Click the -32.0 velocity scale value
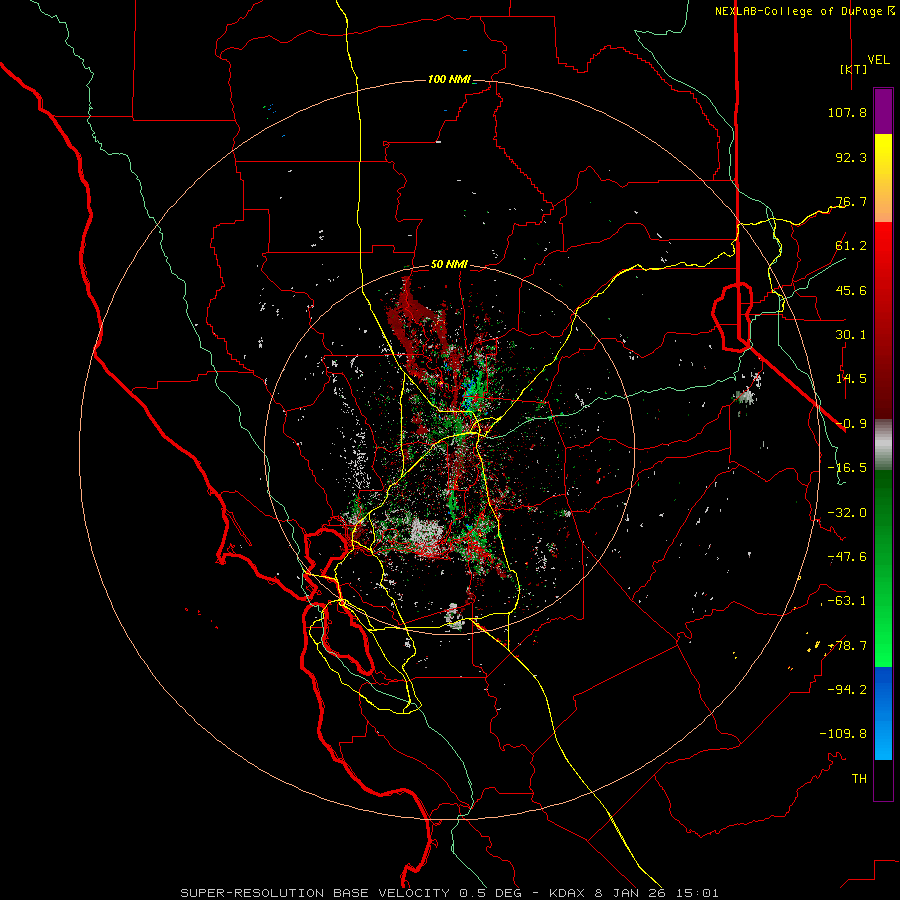900x900 pixels. (847, 513)
